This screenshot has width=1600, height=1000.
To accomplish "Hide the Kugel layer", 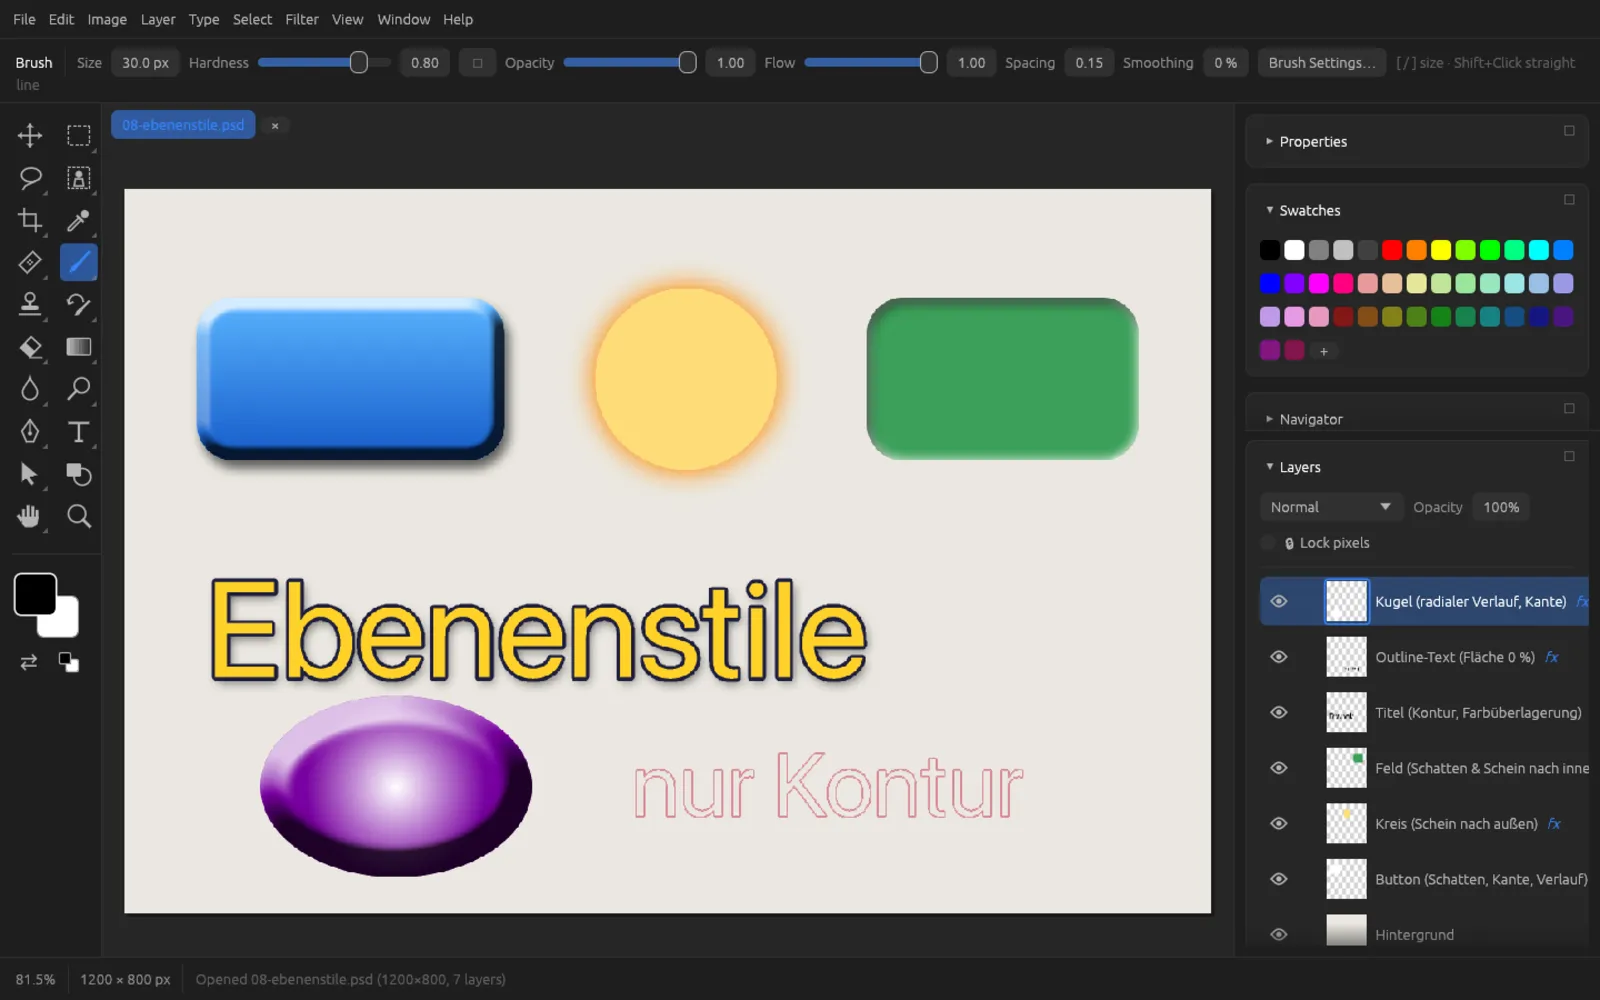I will click(x=1278, y=601).
